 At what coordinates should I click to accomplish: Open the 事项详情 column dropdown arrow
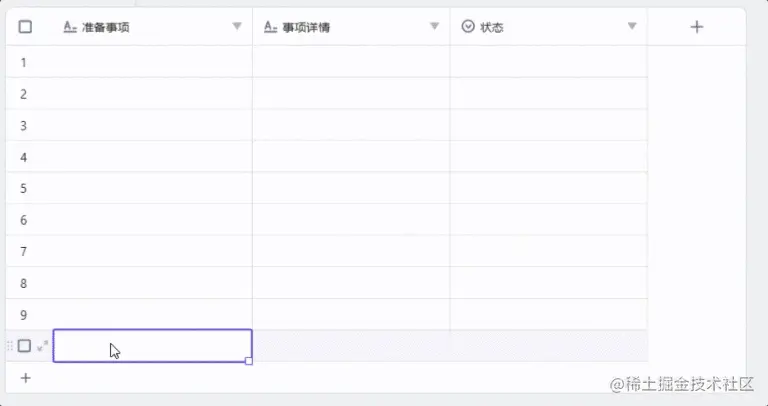434,26
